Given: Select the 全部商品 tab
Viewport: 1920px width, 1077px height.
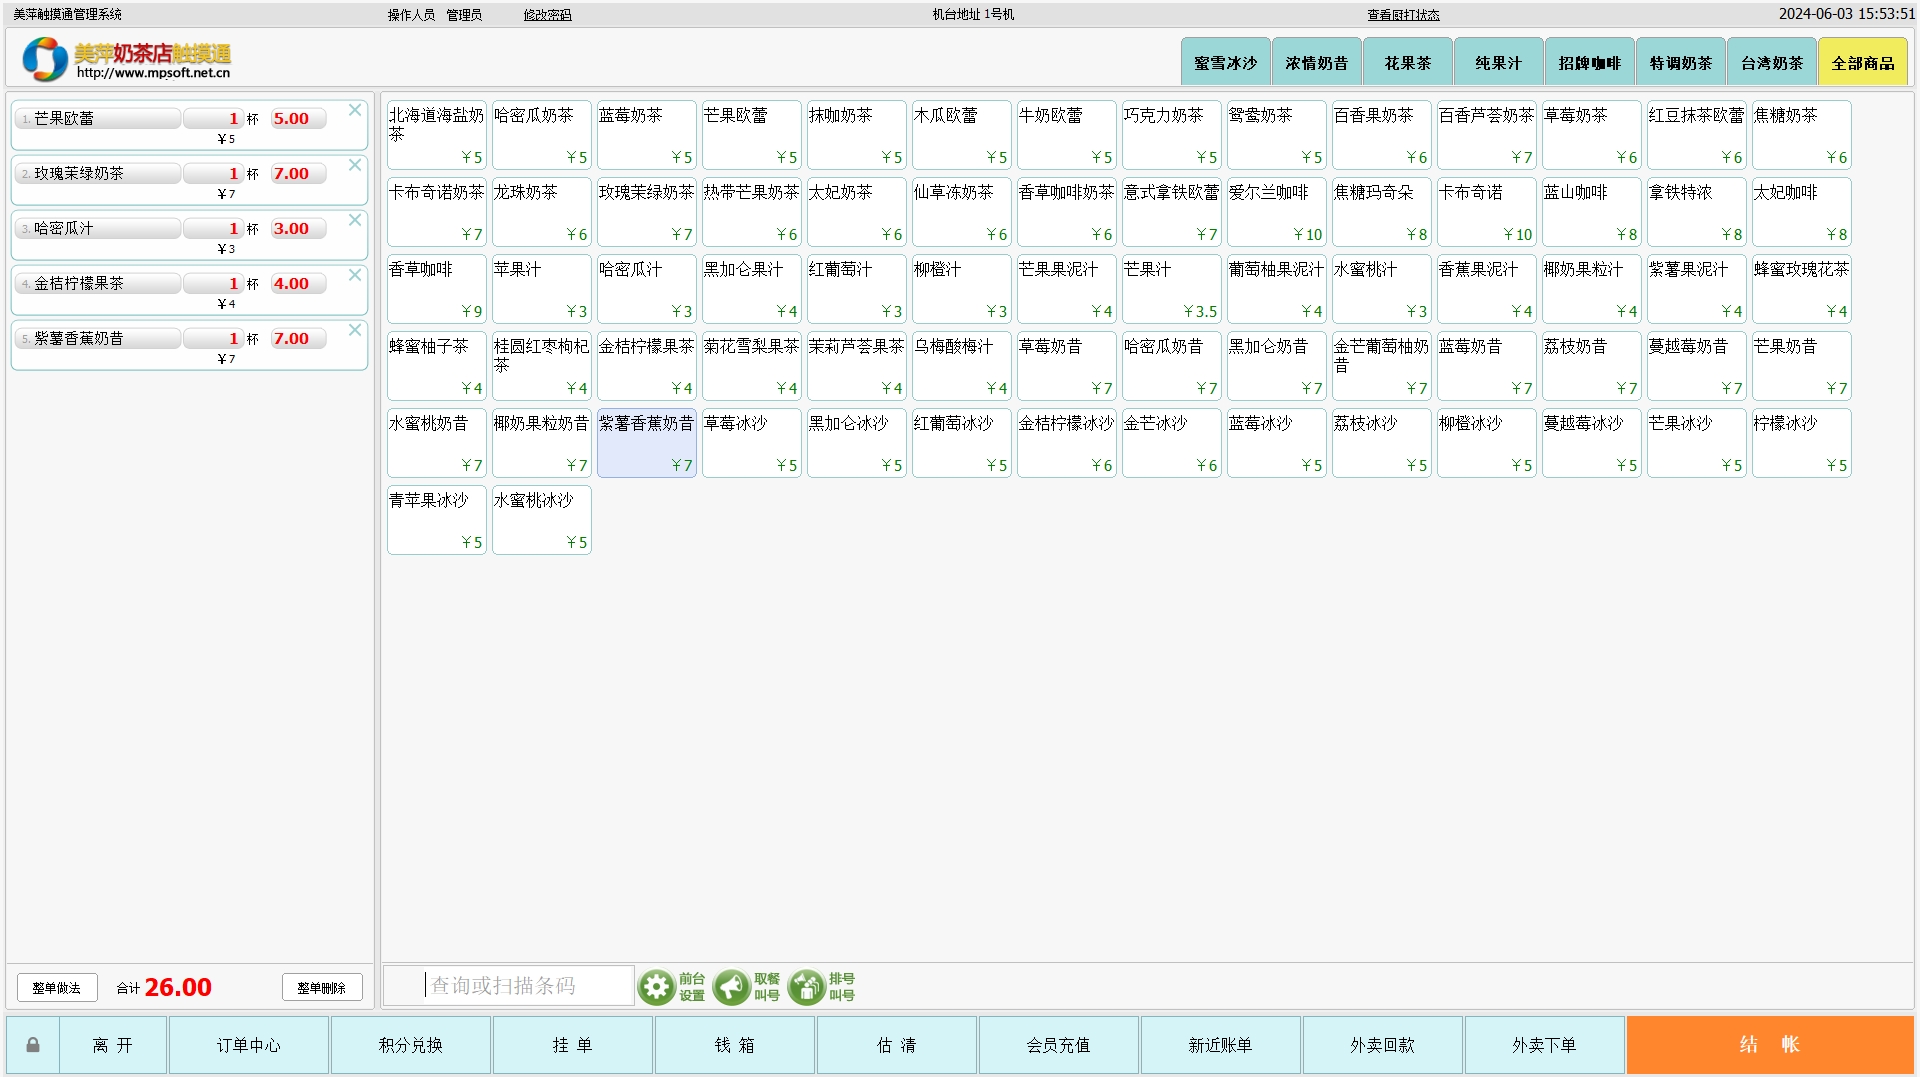Looking at the screenshot, I should click(x=1862, y=63).
